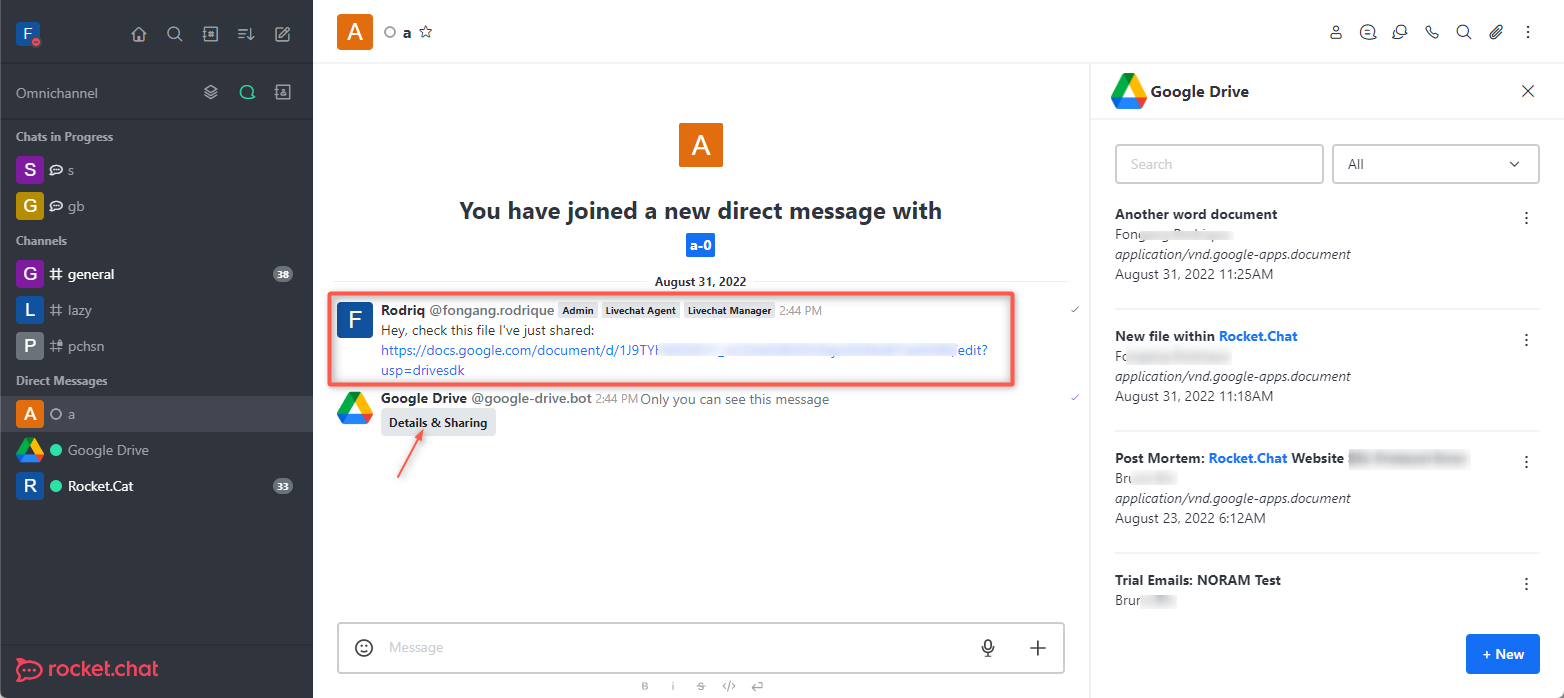Open Omnichannel contact center icon

tap(283, 92)
